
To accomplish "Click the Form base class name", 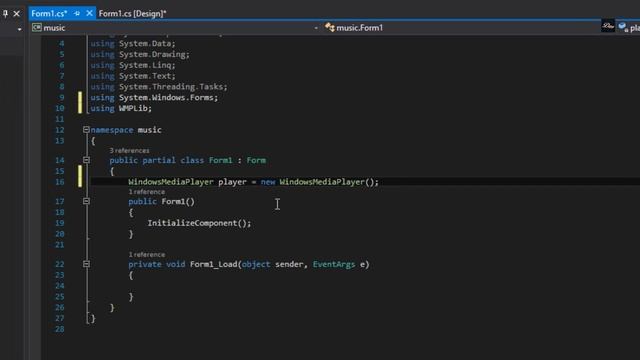I will [x=256, y=160].
